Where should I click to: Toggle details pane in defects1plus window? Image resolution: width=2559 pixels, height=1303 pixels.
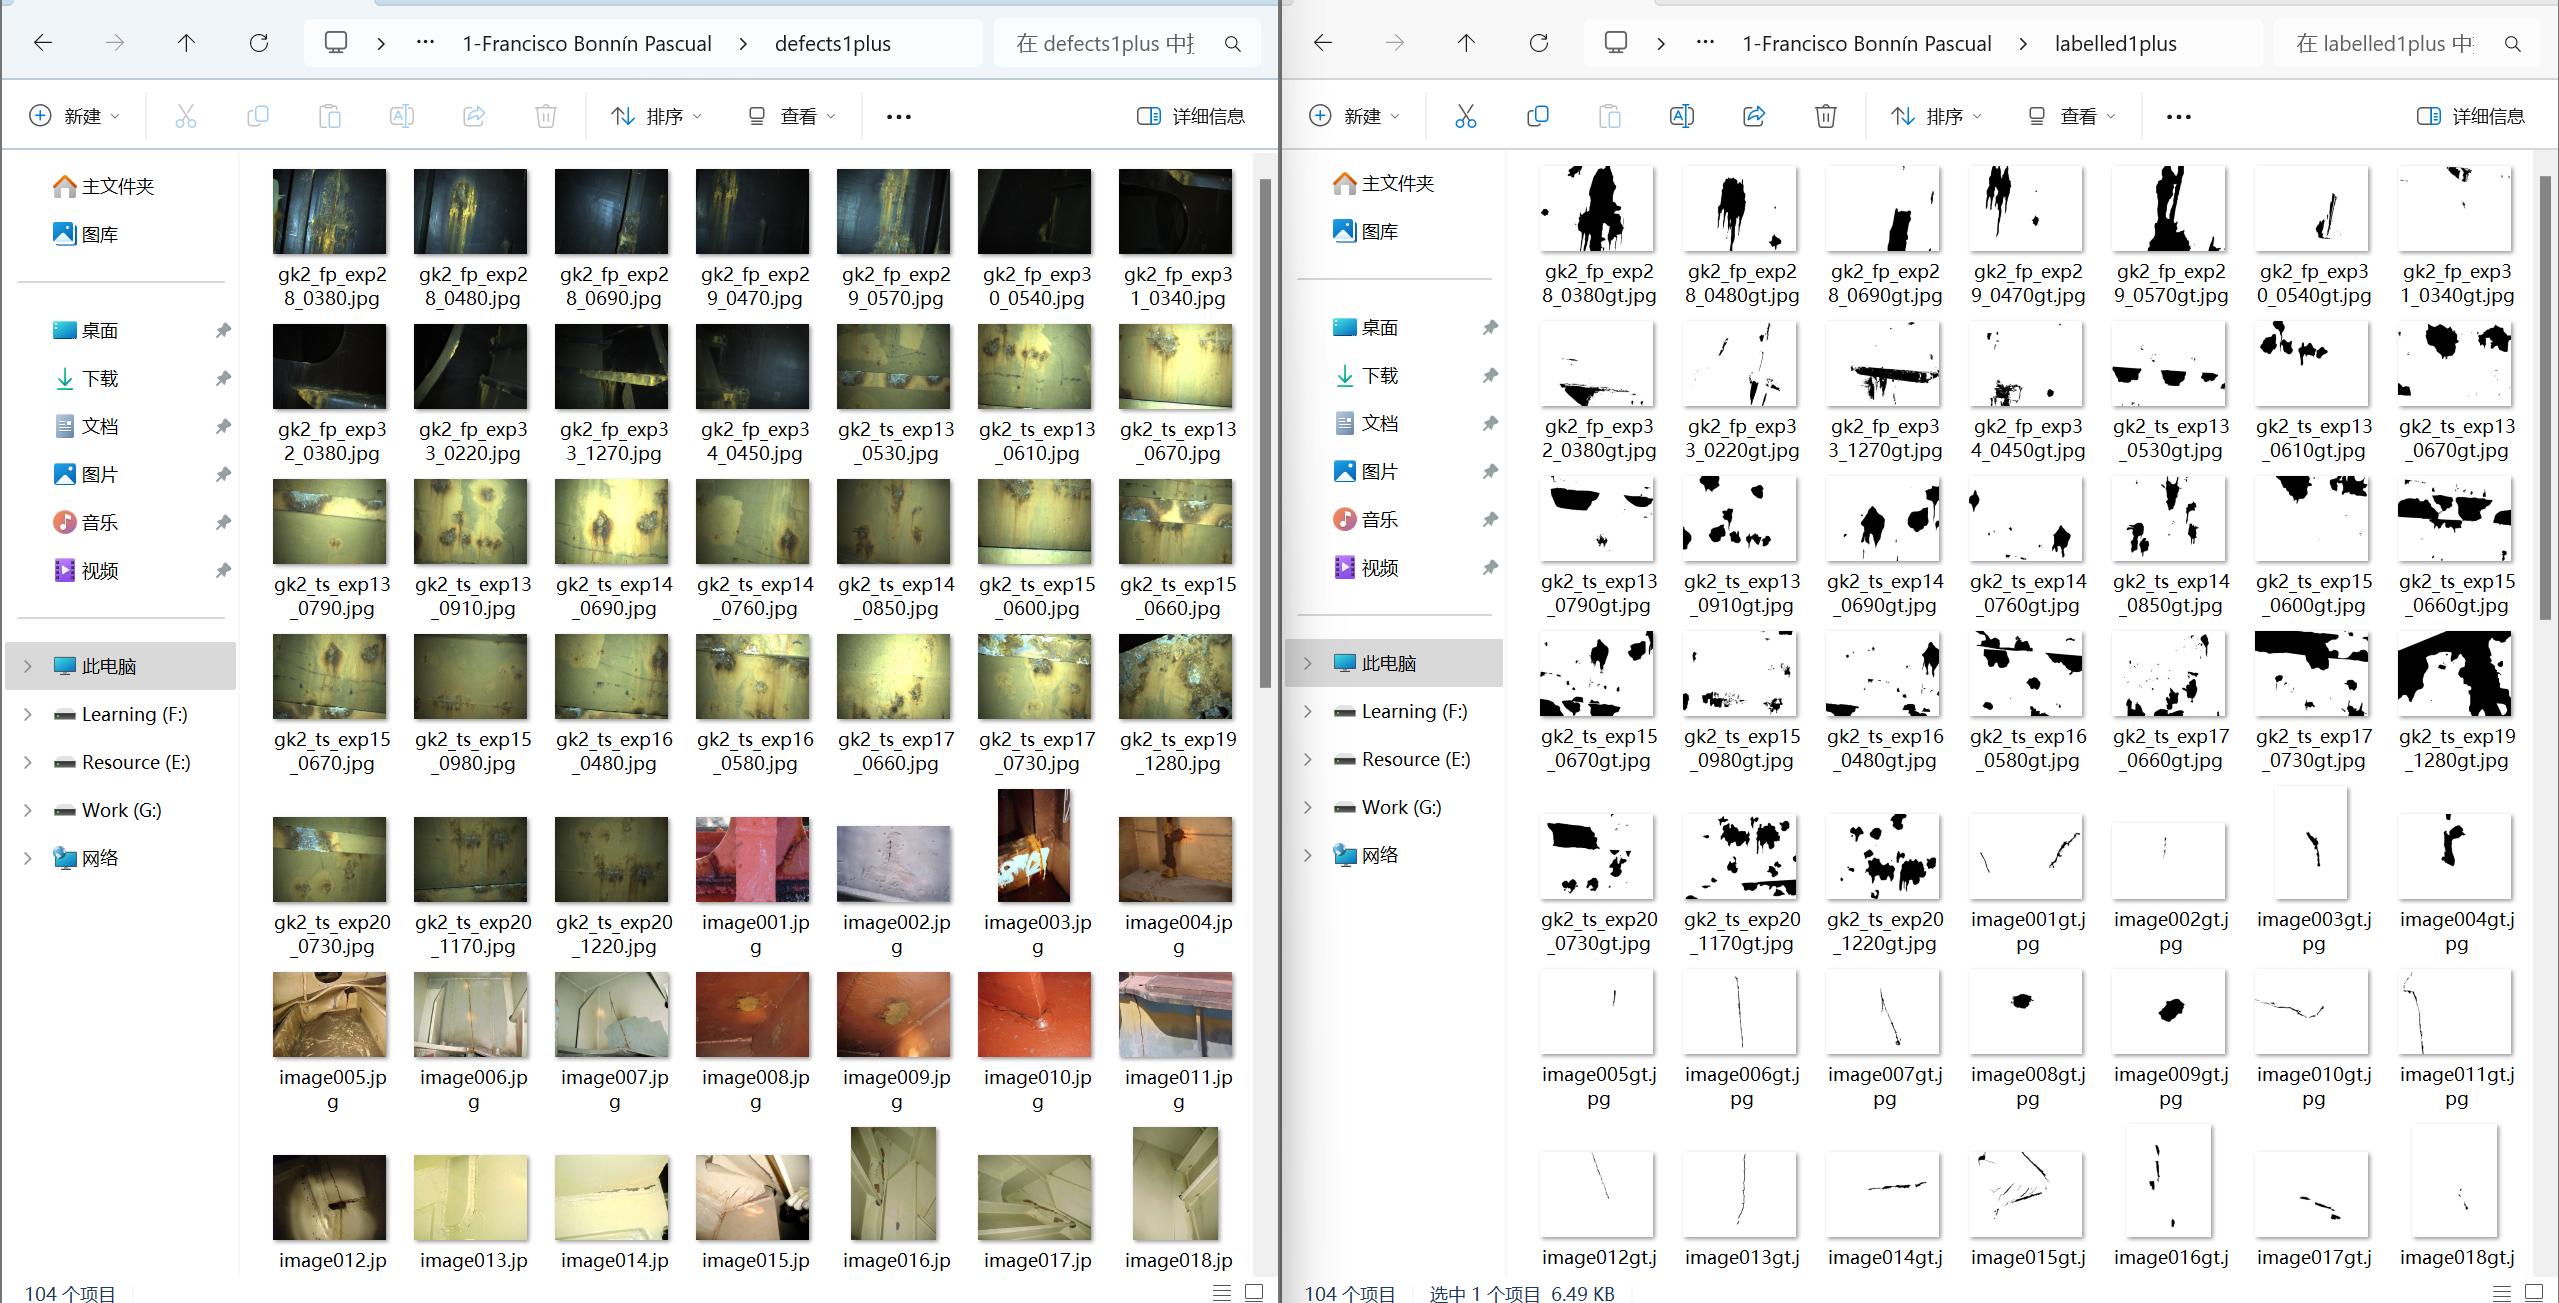pyautogui.click(x=1190, y=116)
